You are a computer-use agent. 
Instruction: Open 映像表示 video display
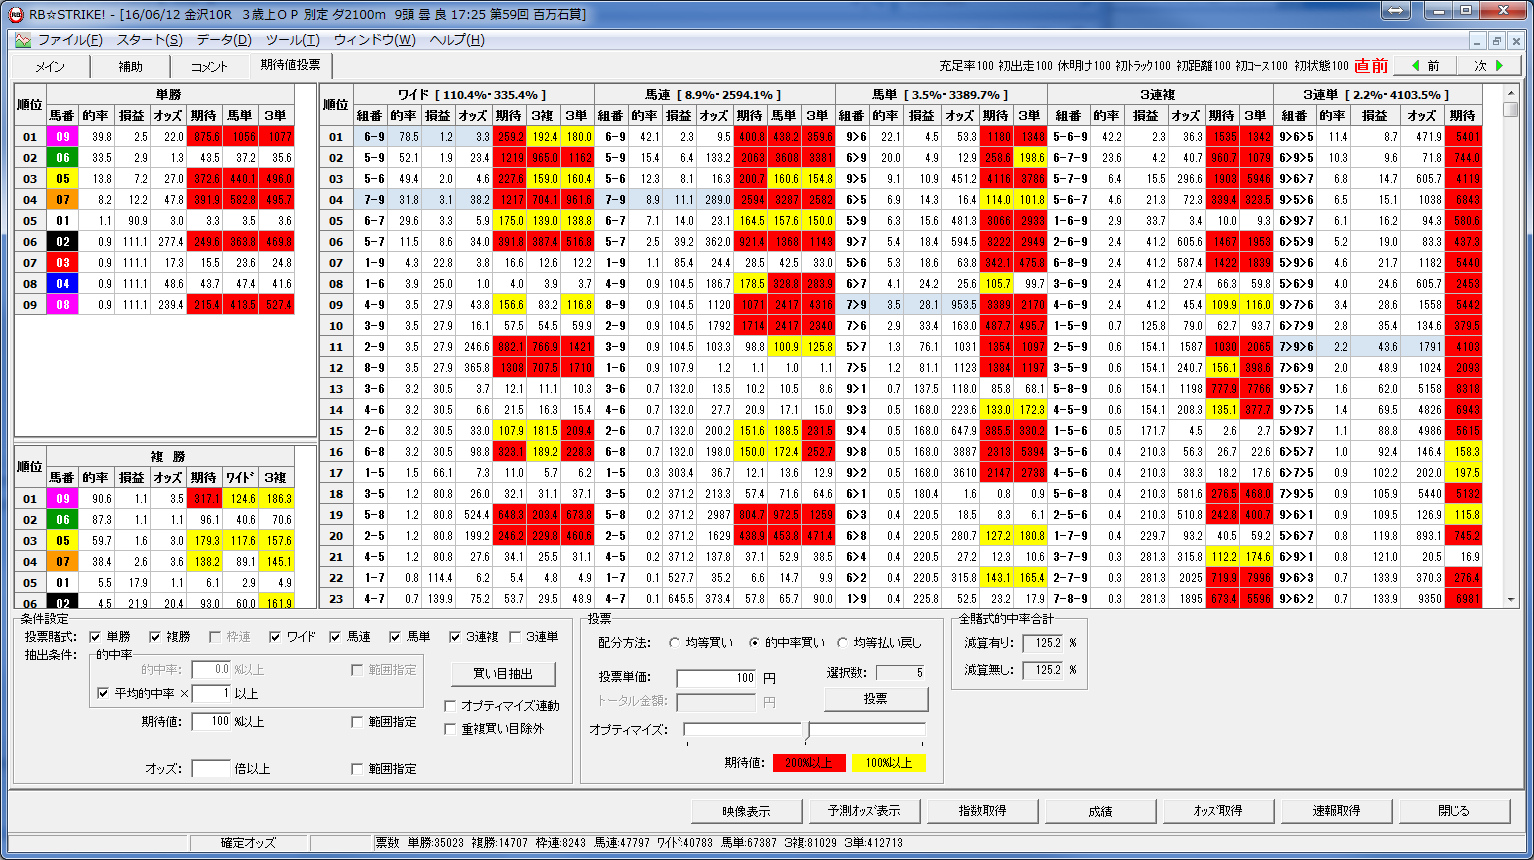pos(746,811)
